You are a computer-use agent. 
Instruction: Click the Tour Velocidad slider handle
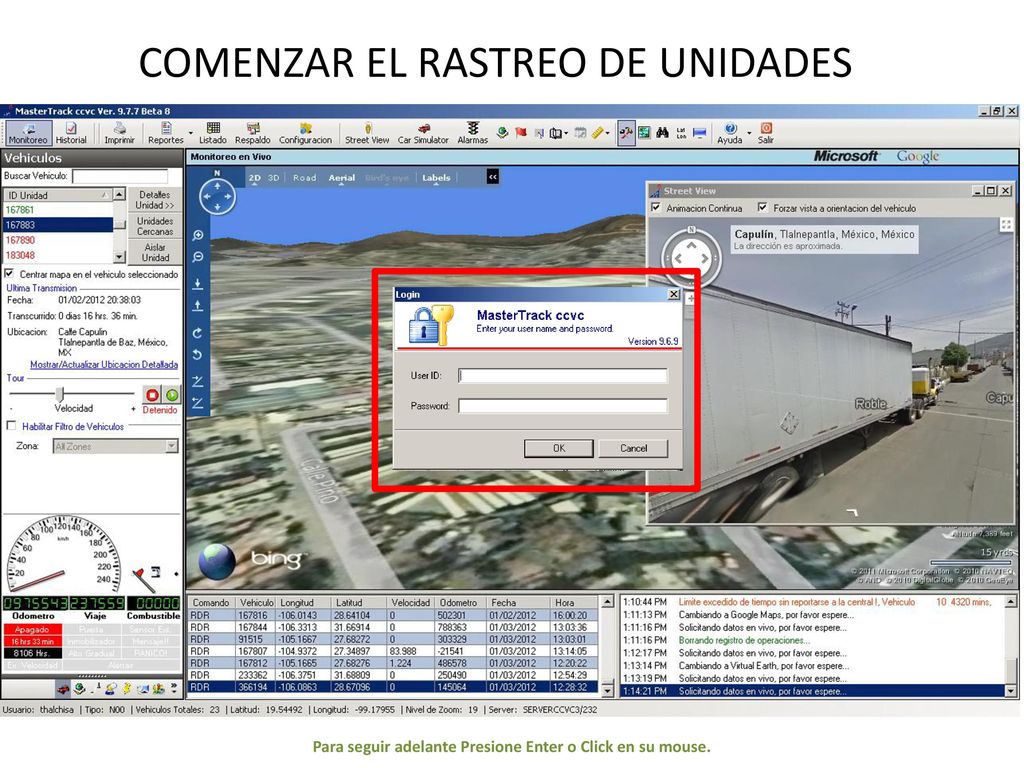[60, 394]
